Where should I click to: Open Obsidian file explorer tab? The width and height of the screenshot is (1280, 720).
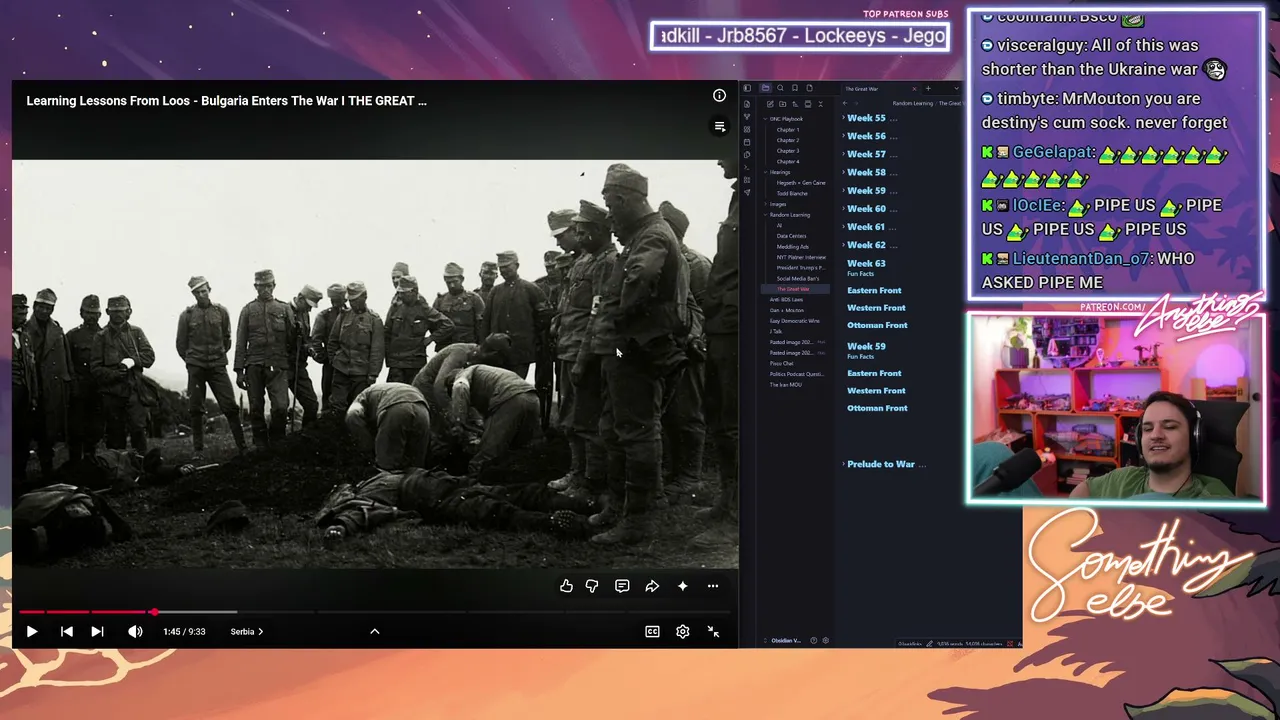(765, 88)
